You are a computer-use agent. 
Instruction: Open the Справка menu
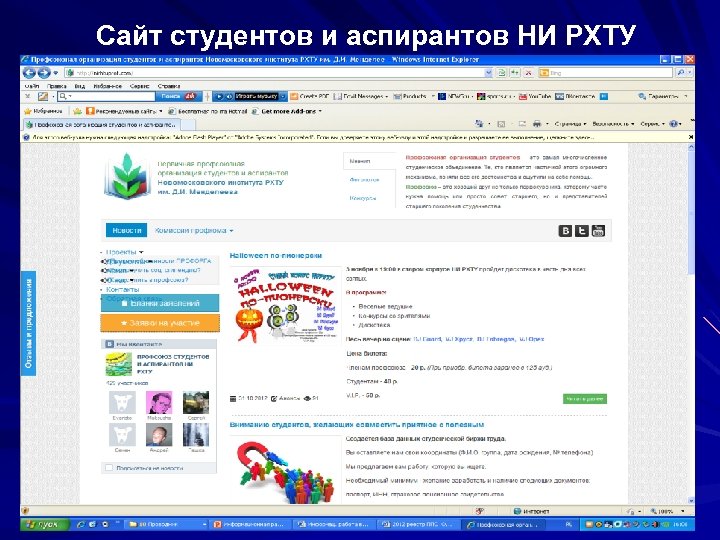(169, 86)
